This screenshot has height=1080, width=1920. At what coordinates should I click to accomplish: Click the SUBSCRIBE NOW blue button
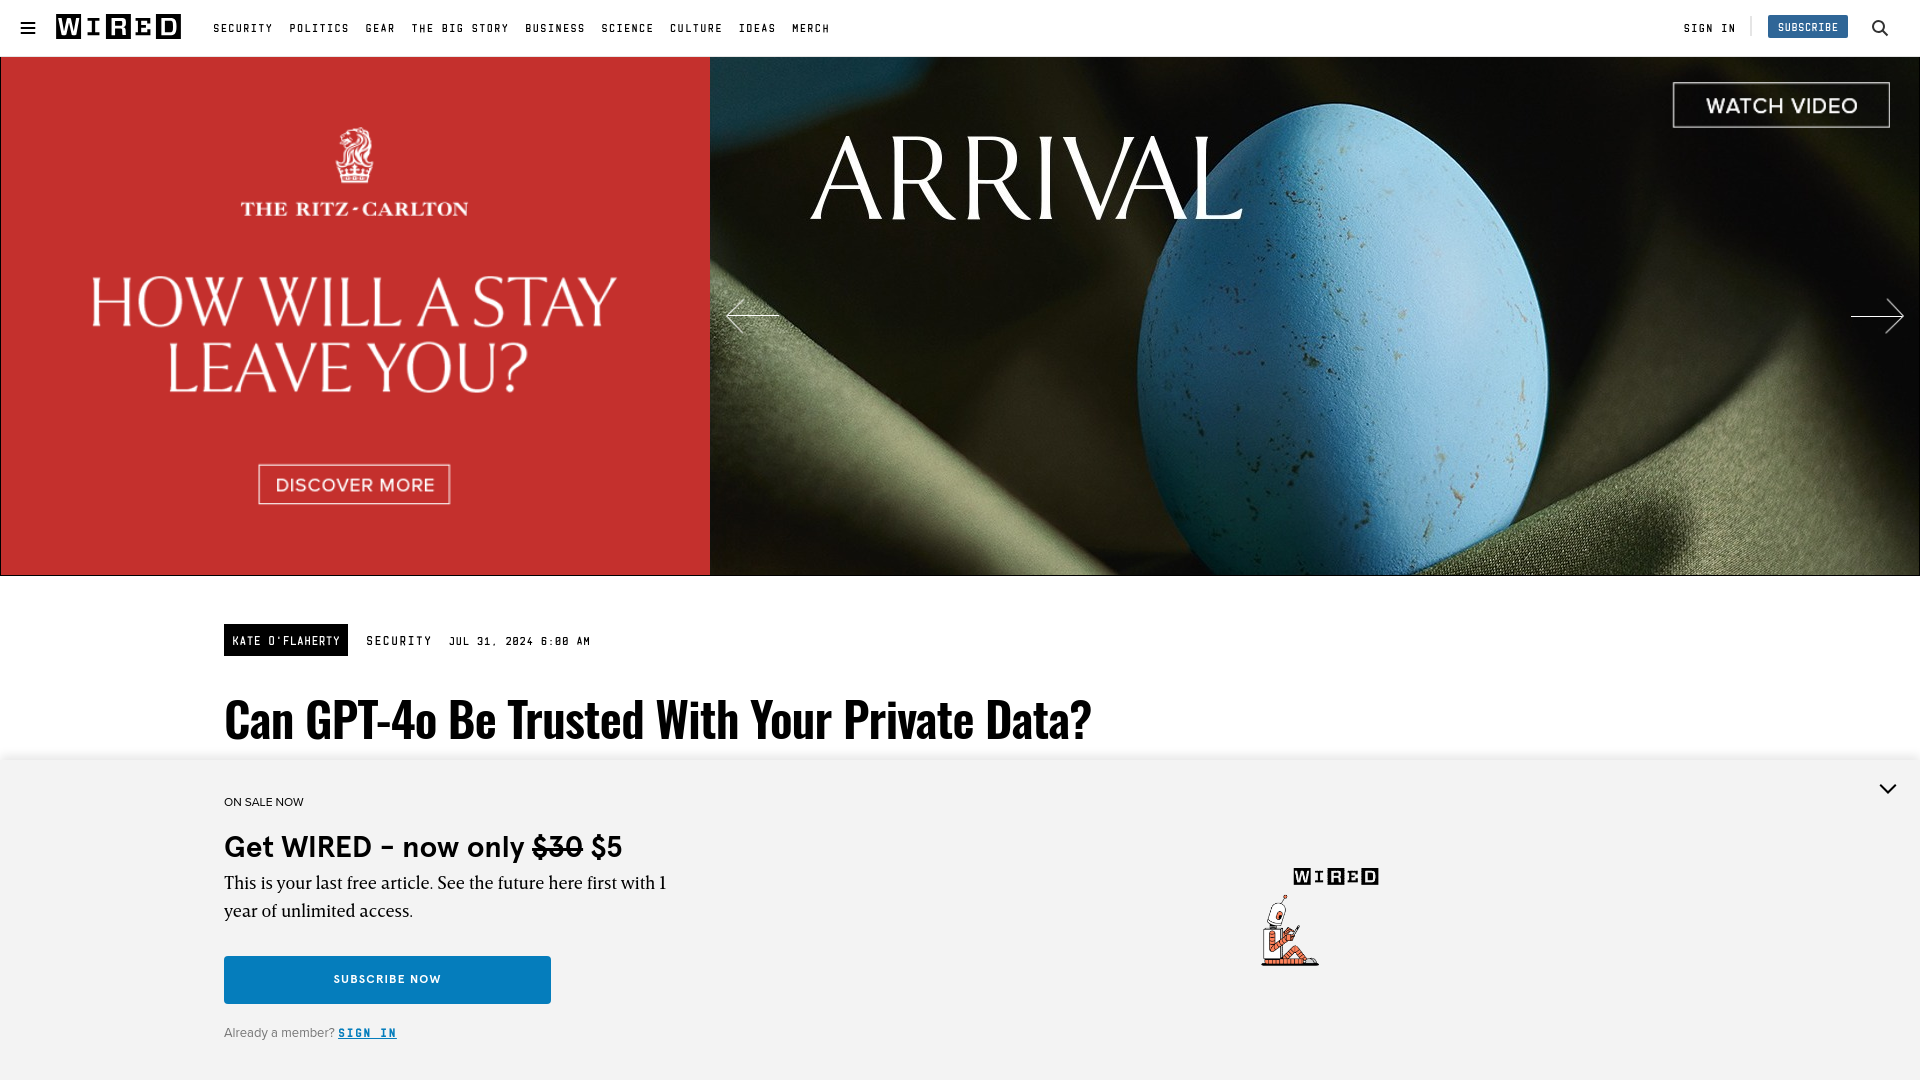(386, 978)
